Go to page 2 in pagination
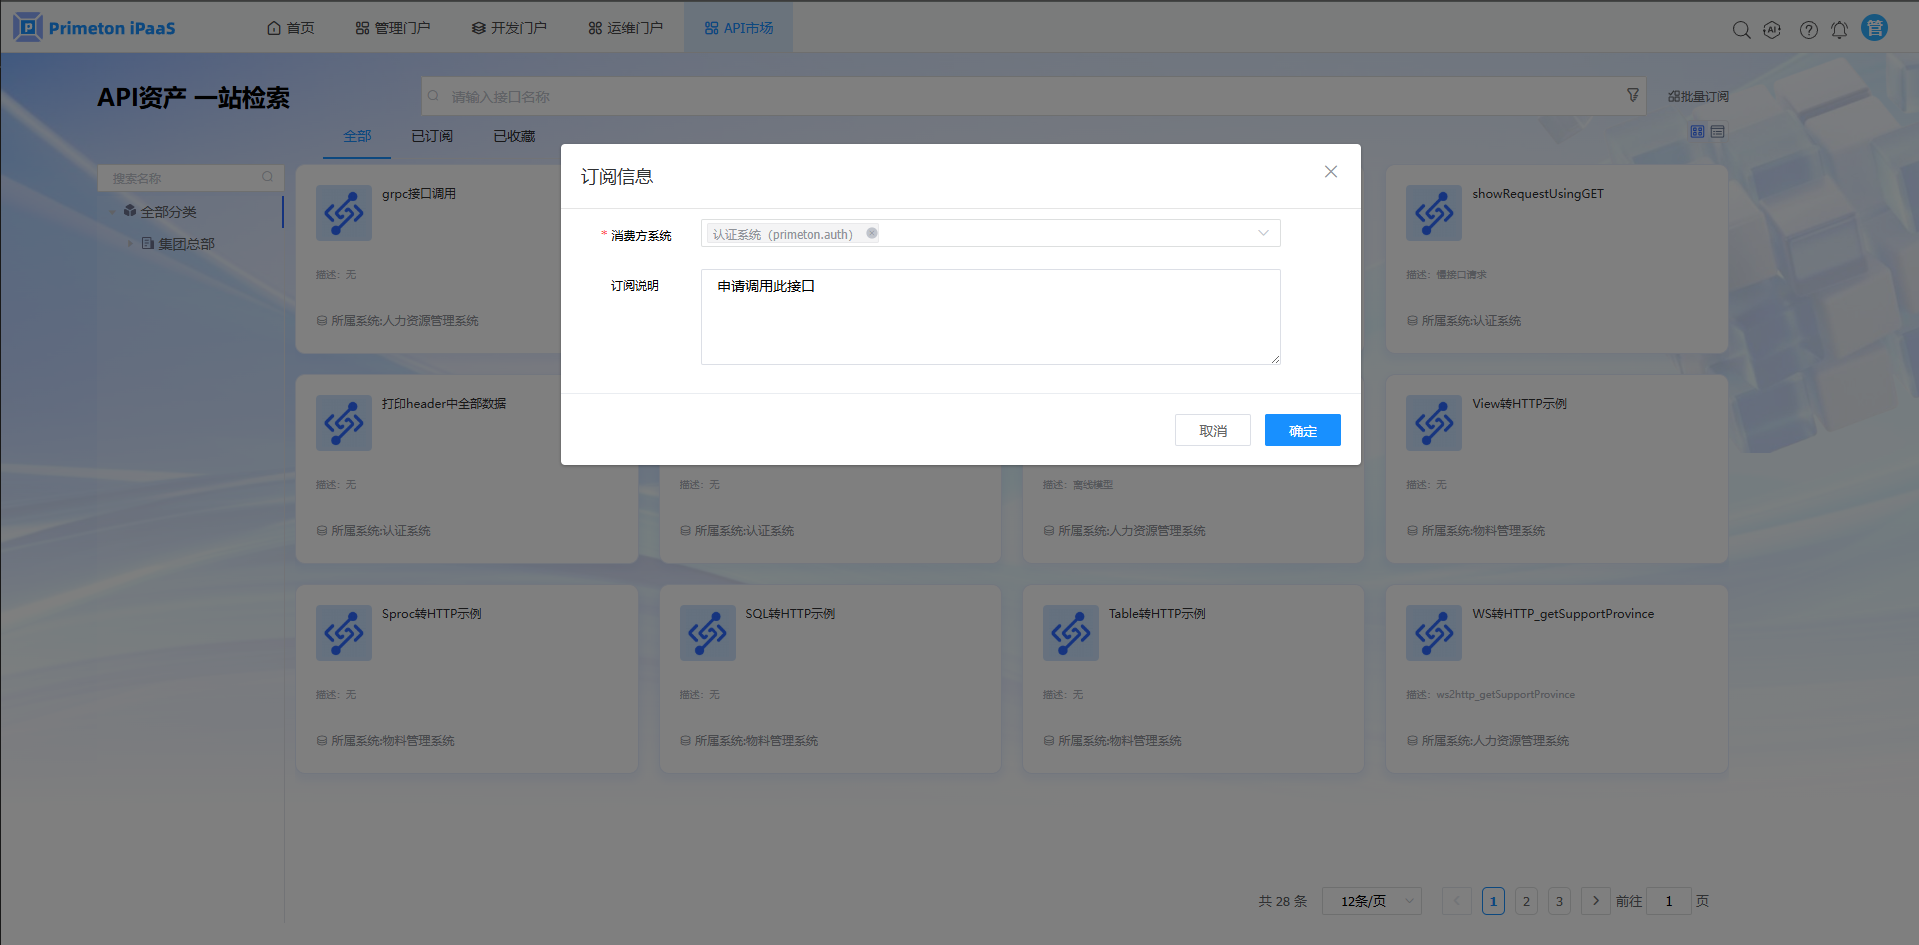Viewport: 1919px width, 945px height. coord(1526,901)
